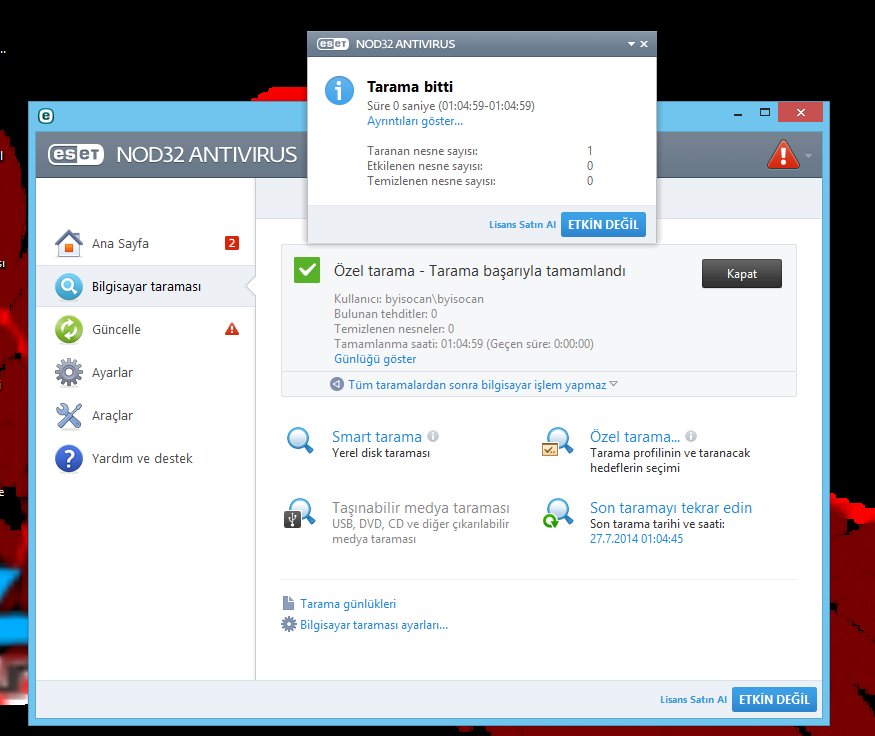The height and width of the screenshot is (736, 875).
Task: Click ESET logo in main header
Action: point(76,155)
